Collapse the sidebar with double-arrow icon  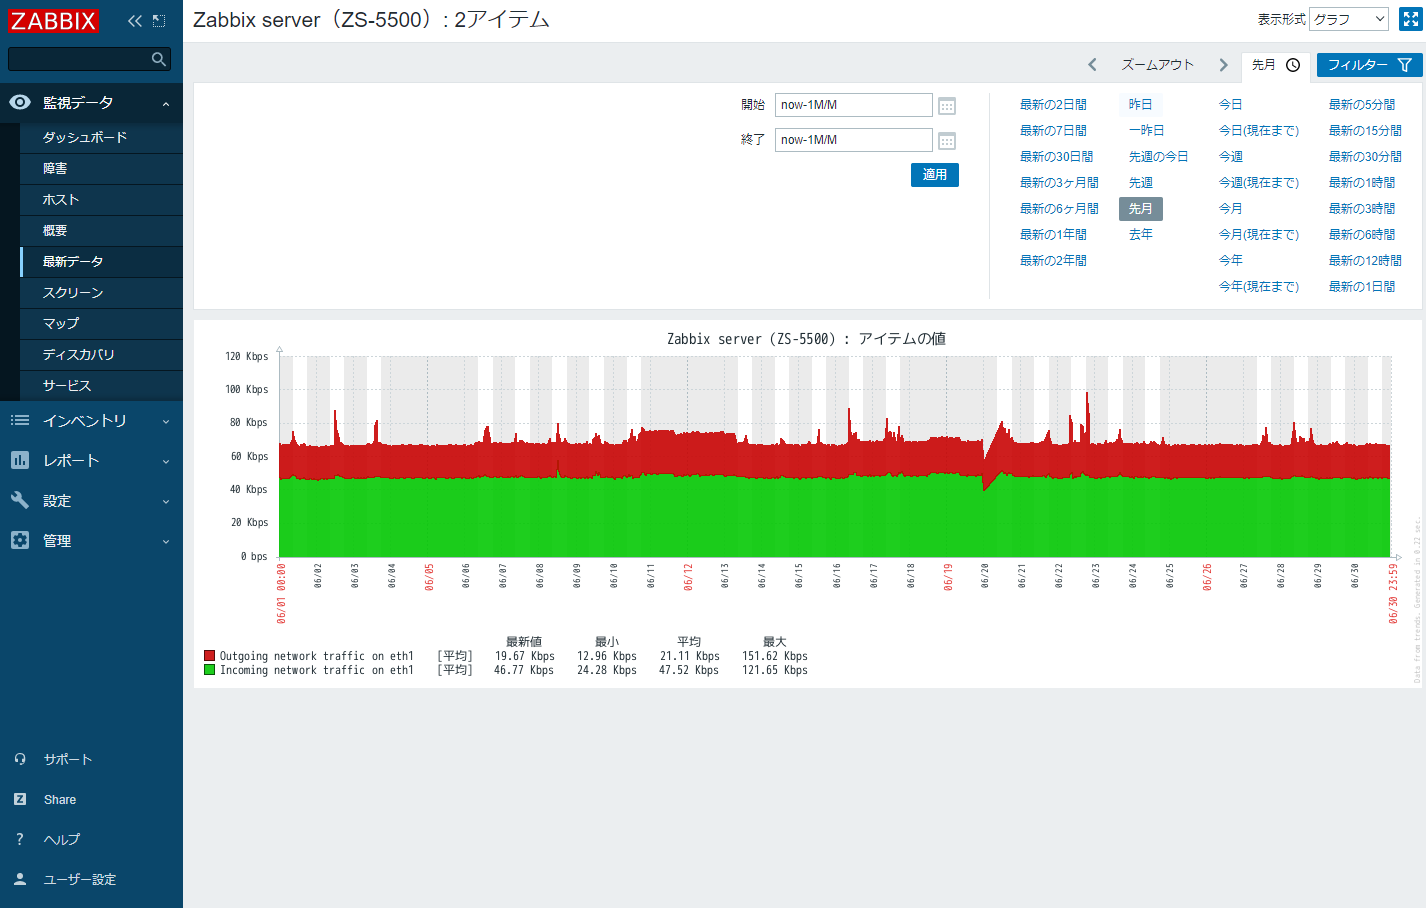tap(135, 21)
